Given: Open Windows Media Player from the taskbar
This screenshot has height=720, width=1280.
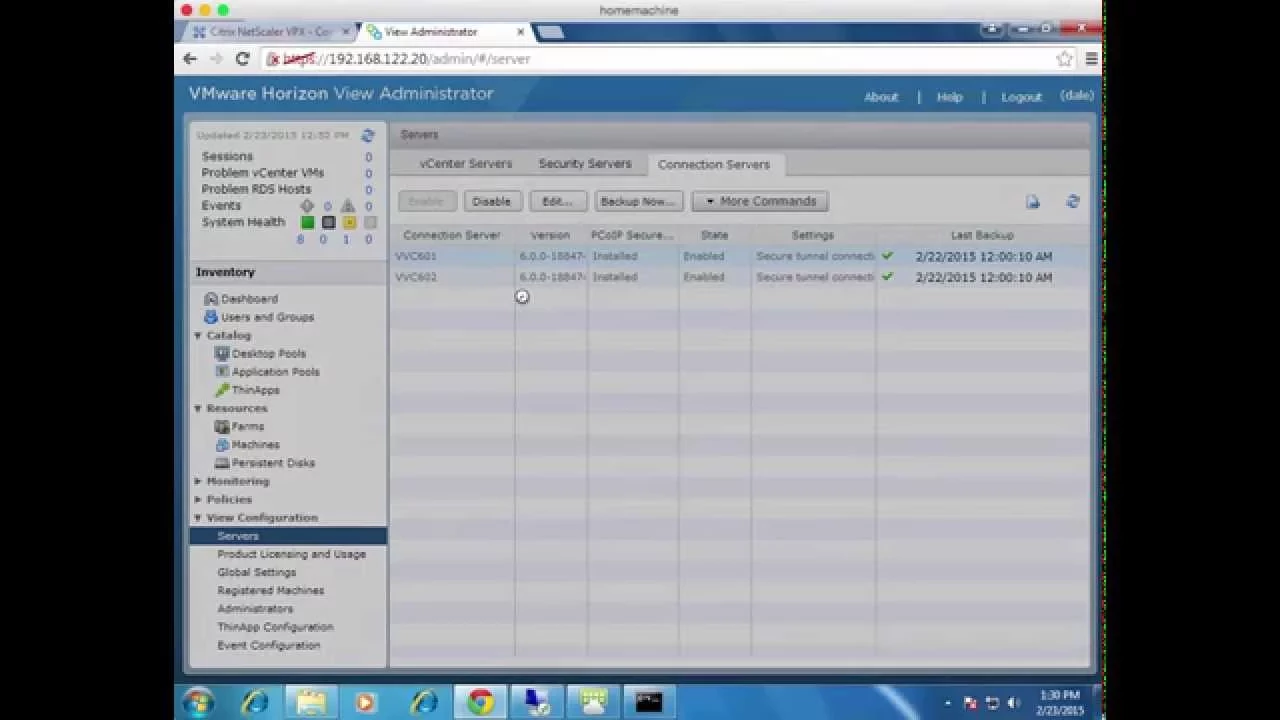Looking at the screenshot, I should click(x=367, y=702).
